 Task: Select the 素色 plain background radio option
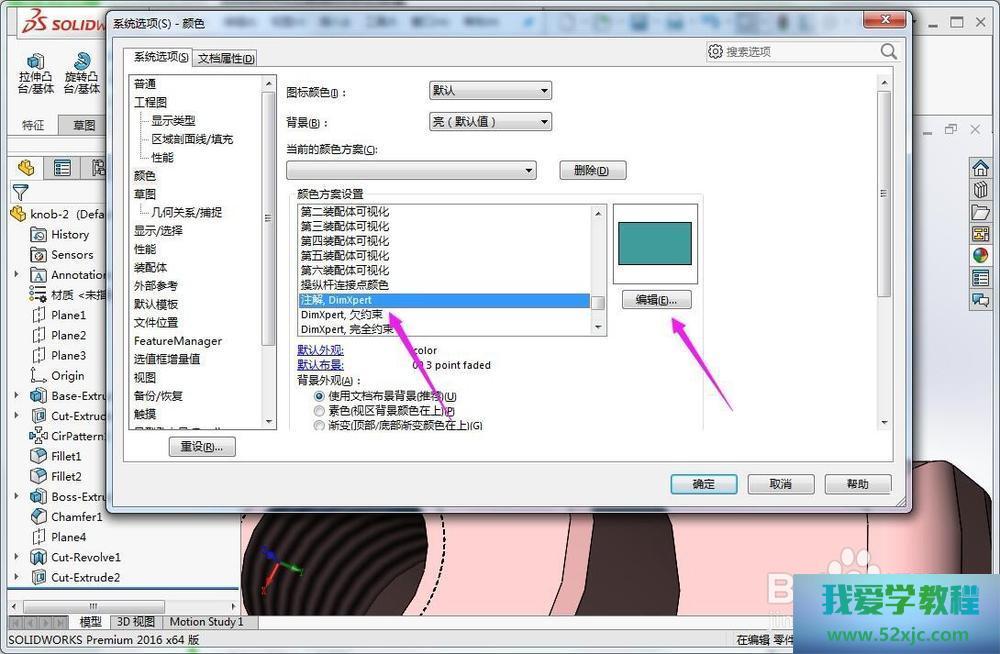click(320, 411)
